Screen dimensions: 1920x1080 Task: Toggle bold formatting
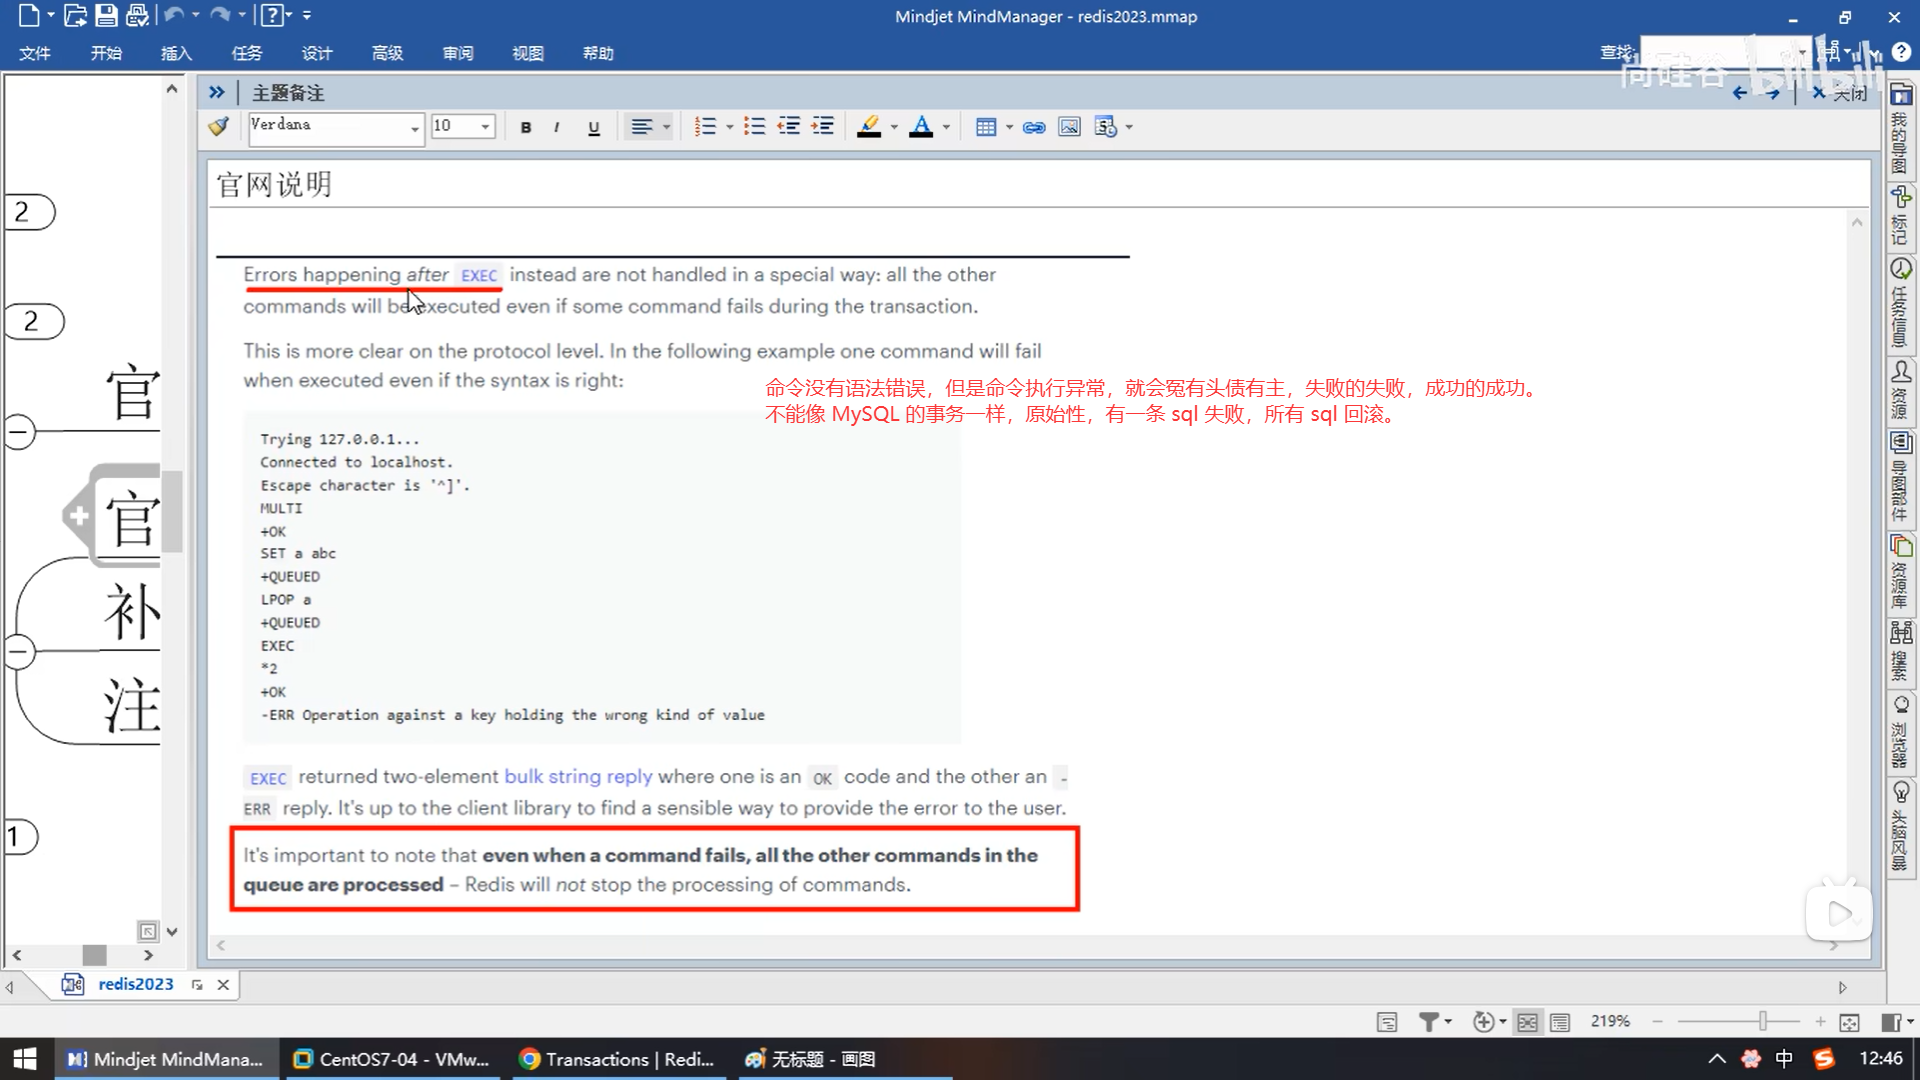pos(526,127)
